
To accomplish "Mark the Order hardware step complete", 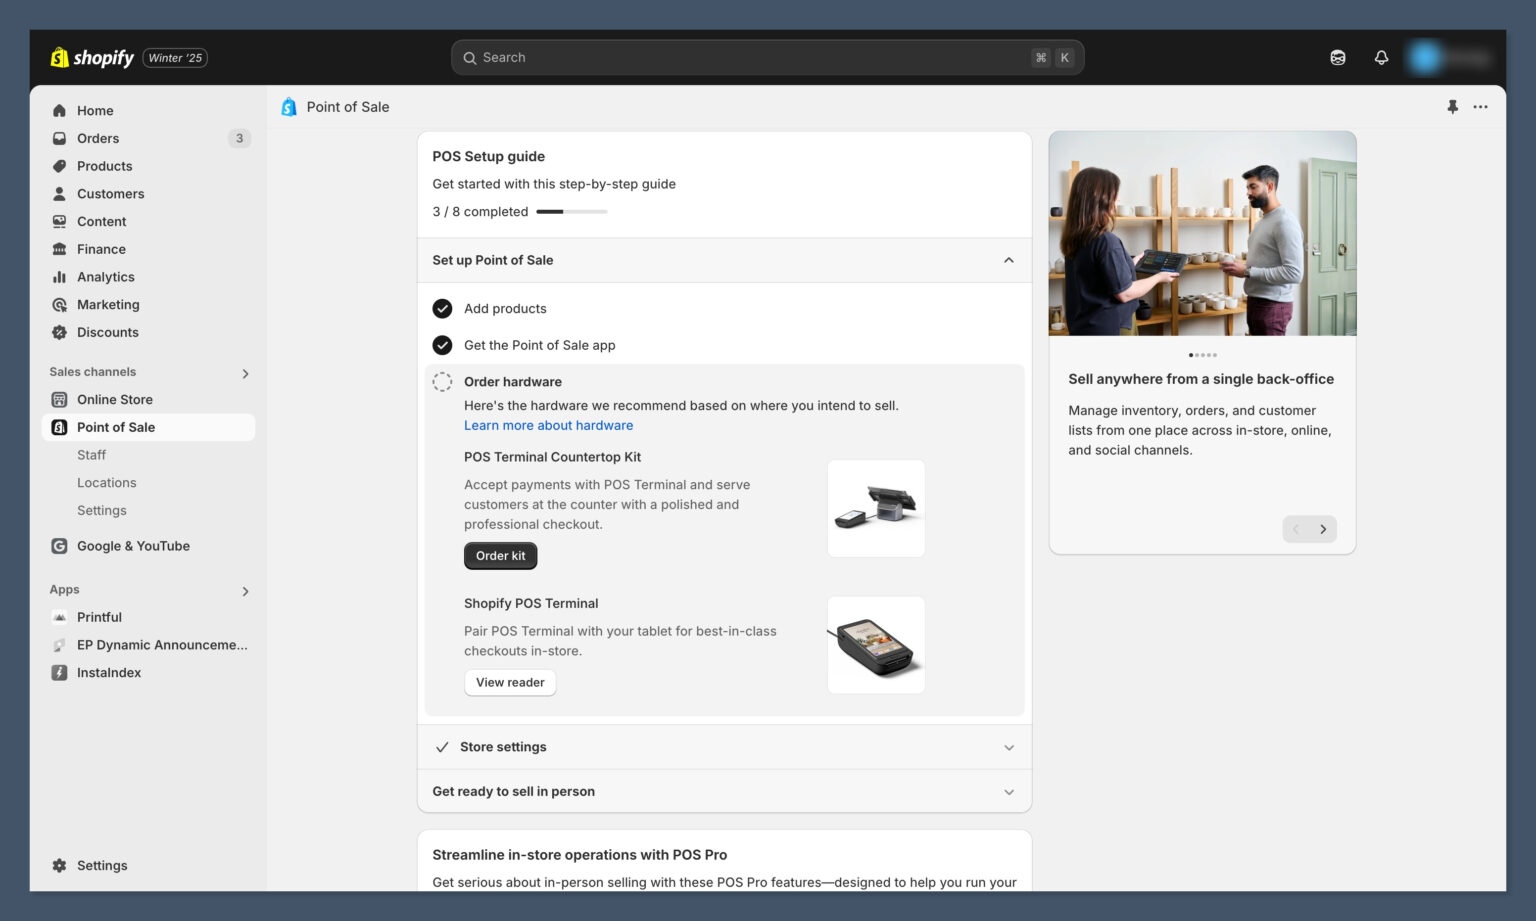I will point(442,381).
